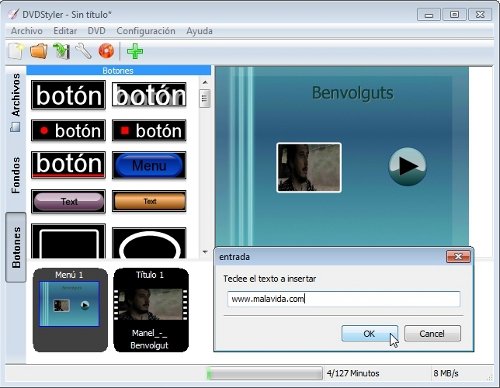Switch to the Fondos side tab
Viewport: 500px width, 388px height.
(16, 175)
